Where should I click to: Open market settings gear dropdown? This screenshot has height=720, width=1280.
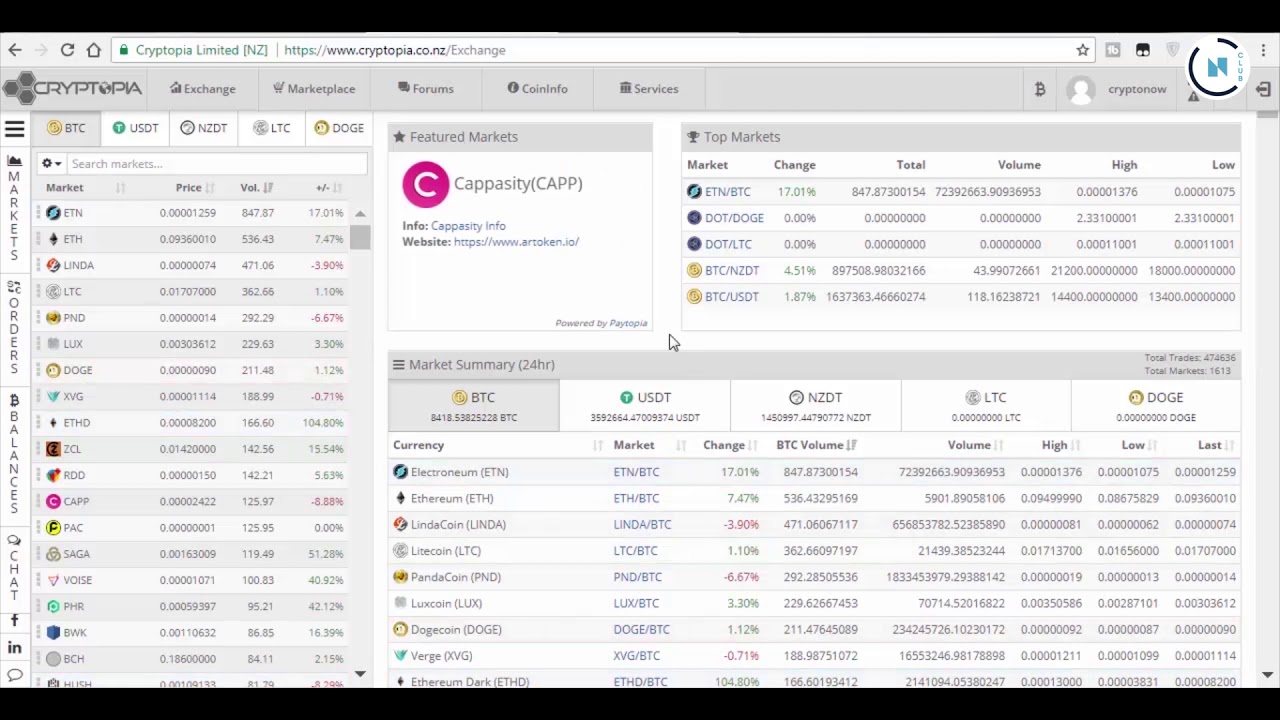click(51, 164)
